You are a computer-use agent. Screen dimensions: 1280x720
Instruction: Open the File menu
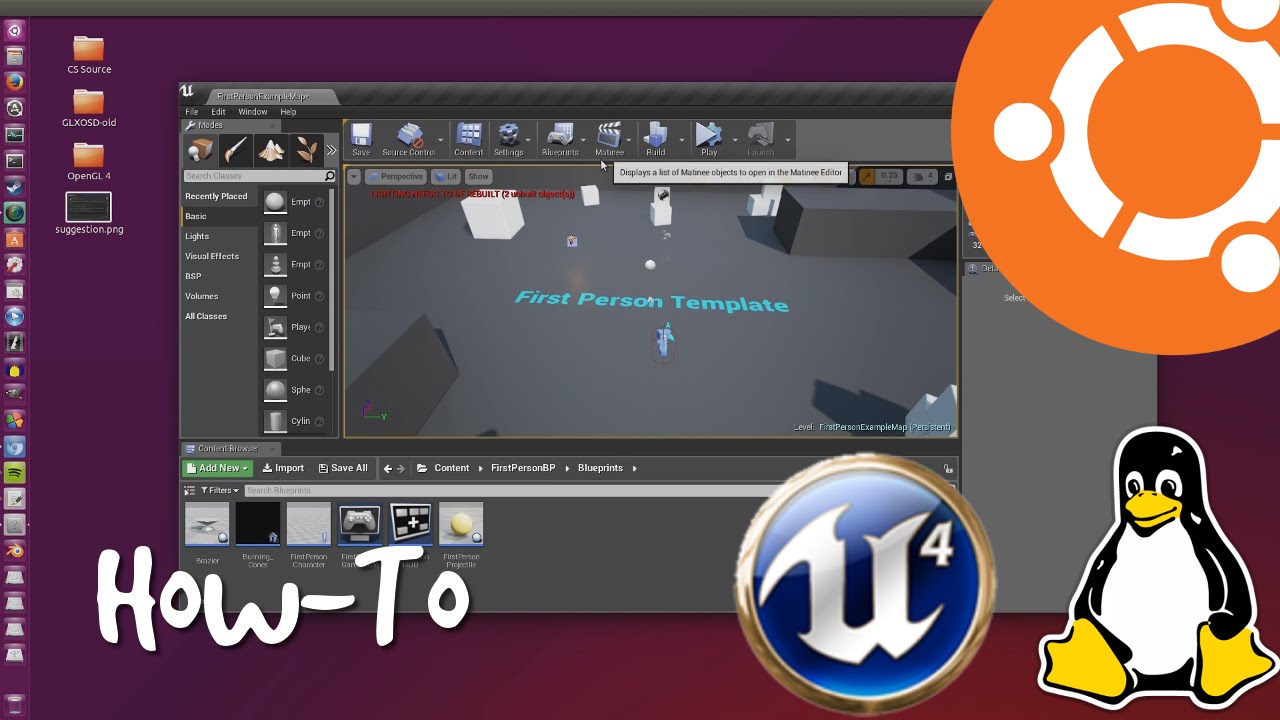point(192,112)
